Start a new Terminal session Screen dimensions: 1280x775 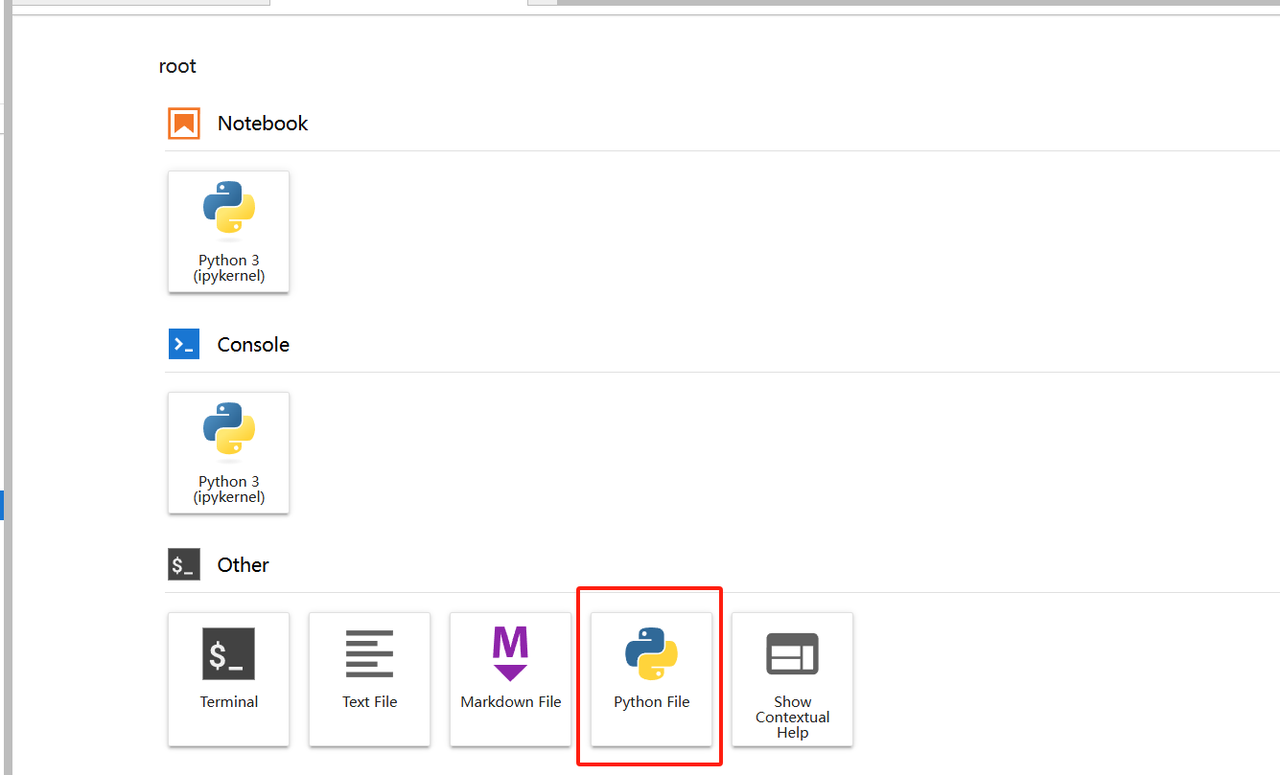tap(228, 678)
